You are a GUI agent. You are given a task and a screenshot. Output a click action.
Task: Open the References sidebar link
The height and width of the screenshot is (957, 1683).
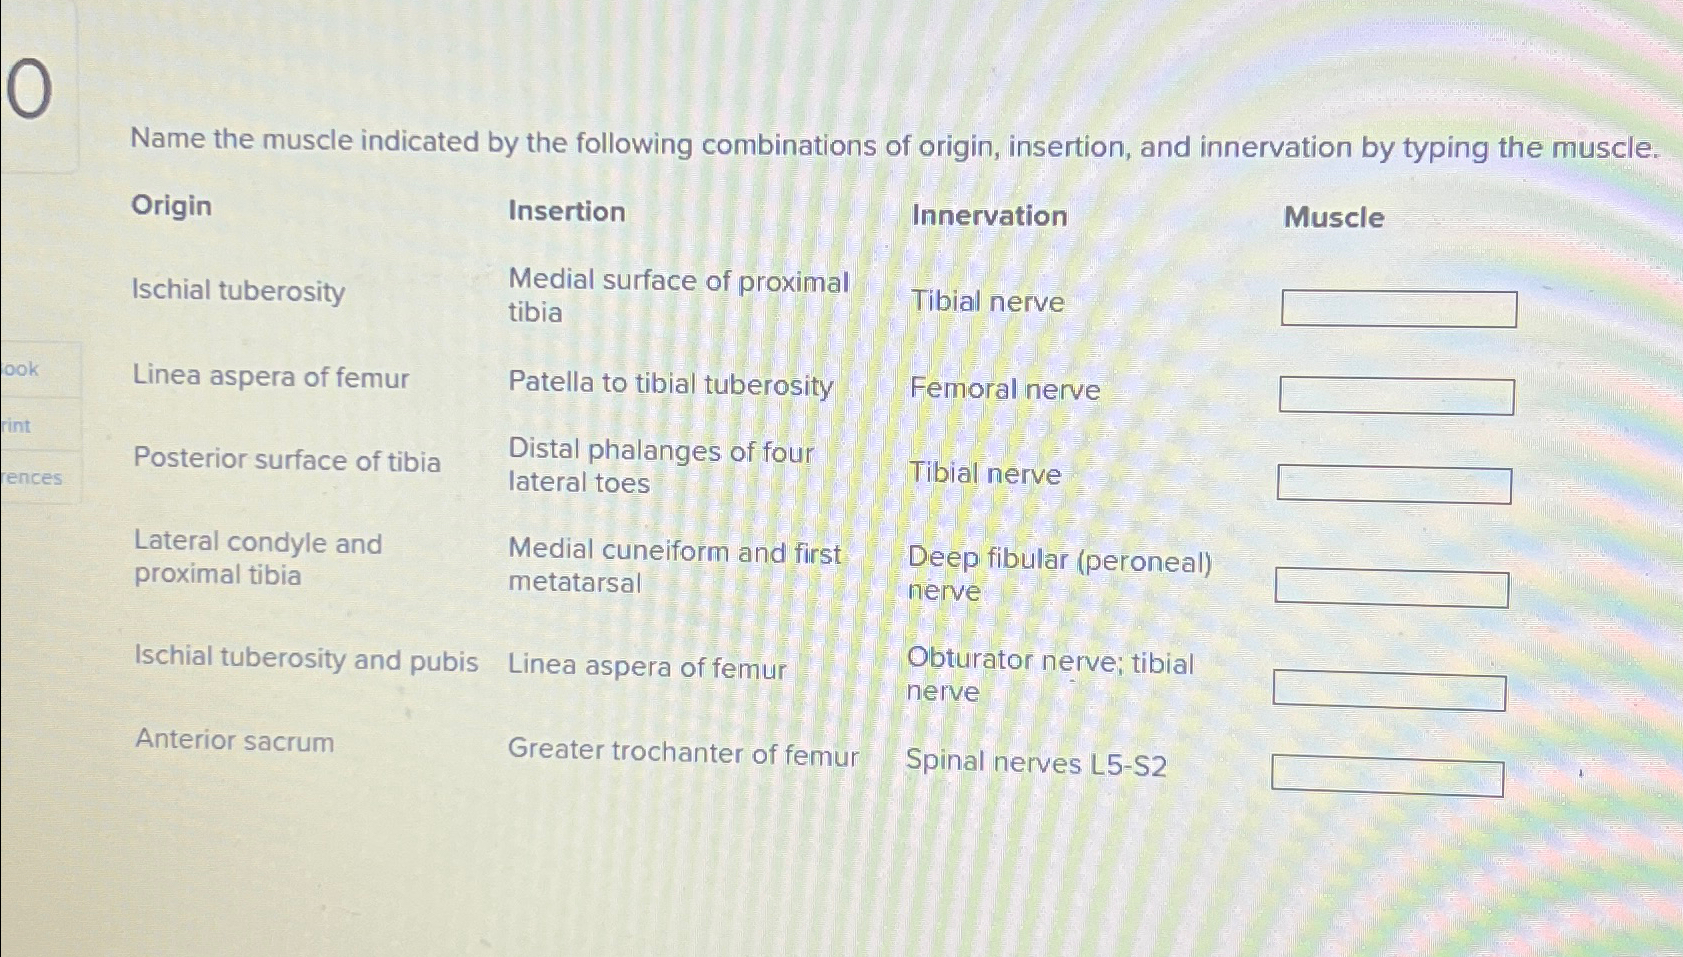tap(32, 477)
